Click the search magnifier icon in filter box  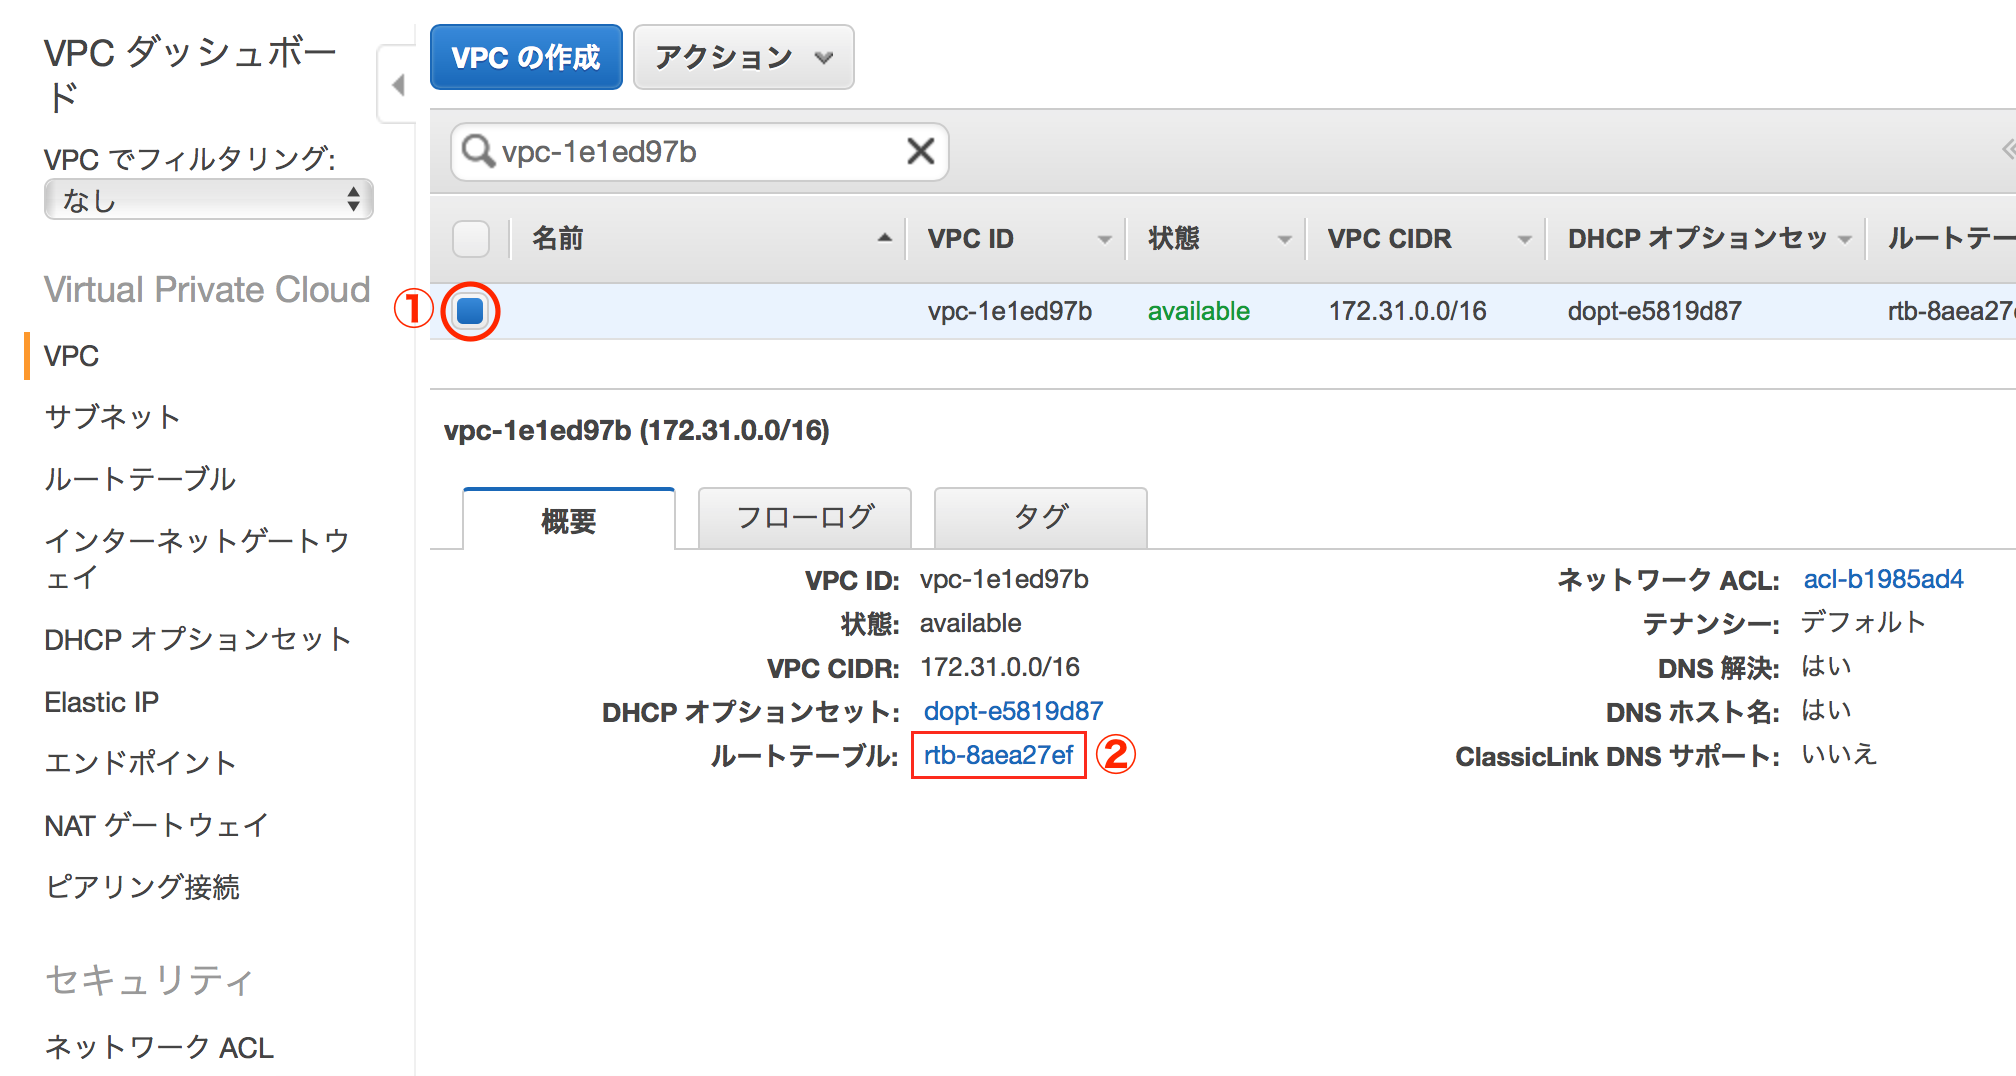479,151
